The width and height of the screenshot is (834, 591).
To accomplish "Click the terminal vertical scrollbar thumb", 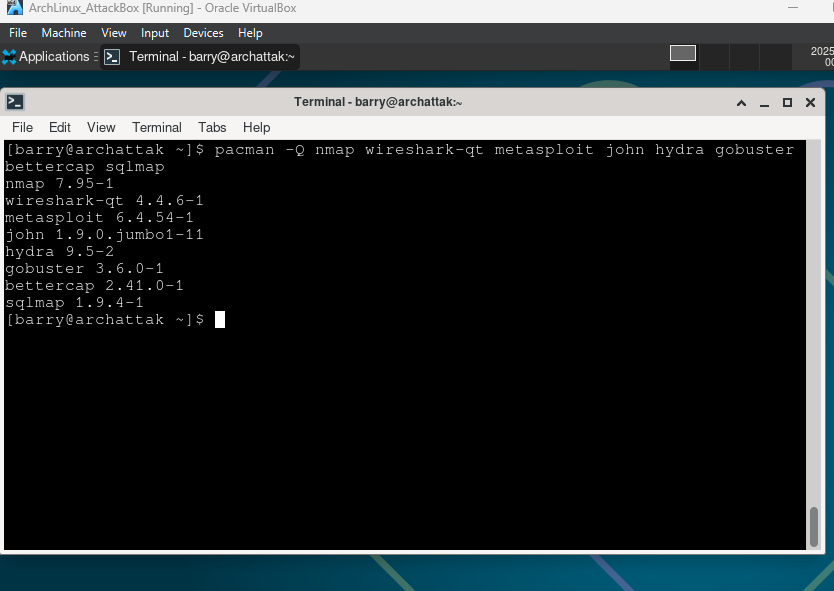I will click(813, 527).
